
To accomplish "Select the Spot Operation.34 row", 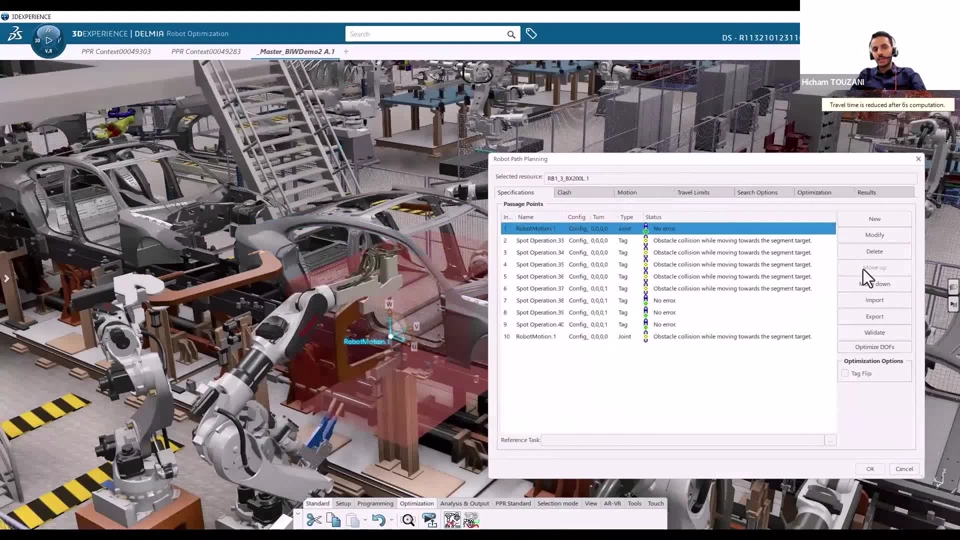I will click(x=668, y=252).
